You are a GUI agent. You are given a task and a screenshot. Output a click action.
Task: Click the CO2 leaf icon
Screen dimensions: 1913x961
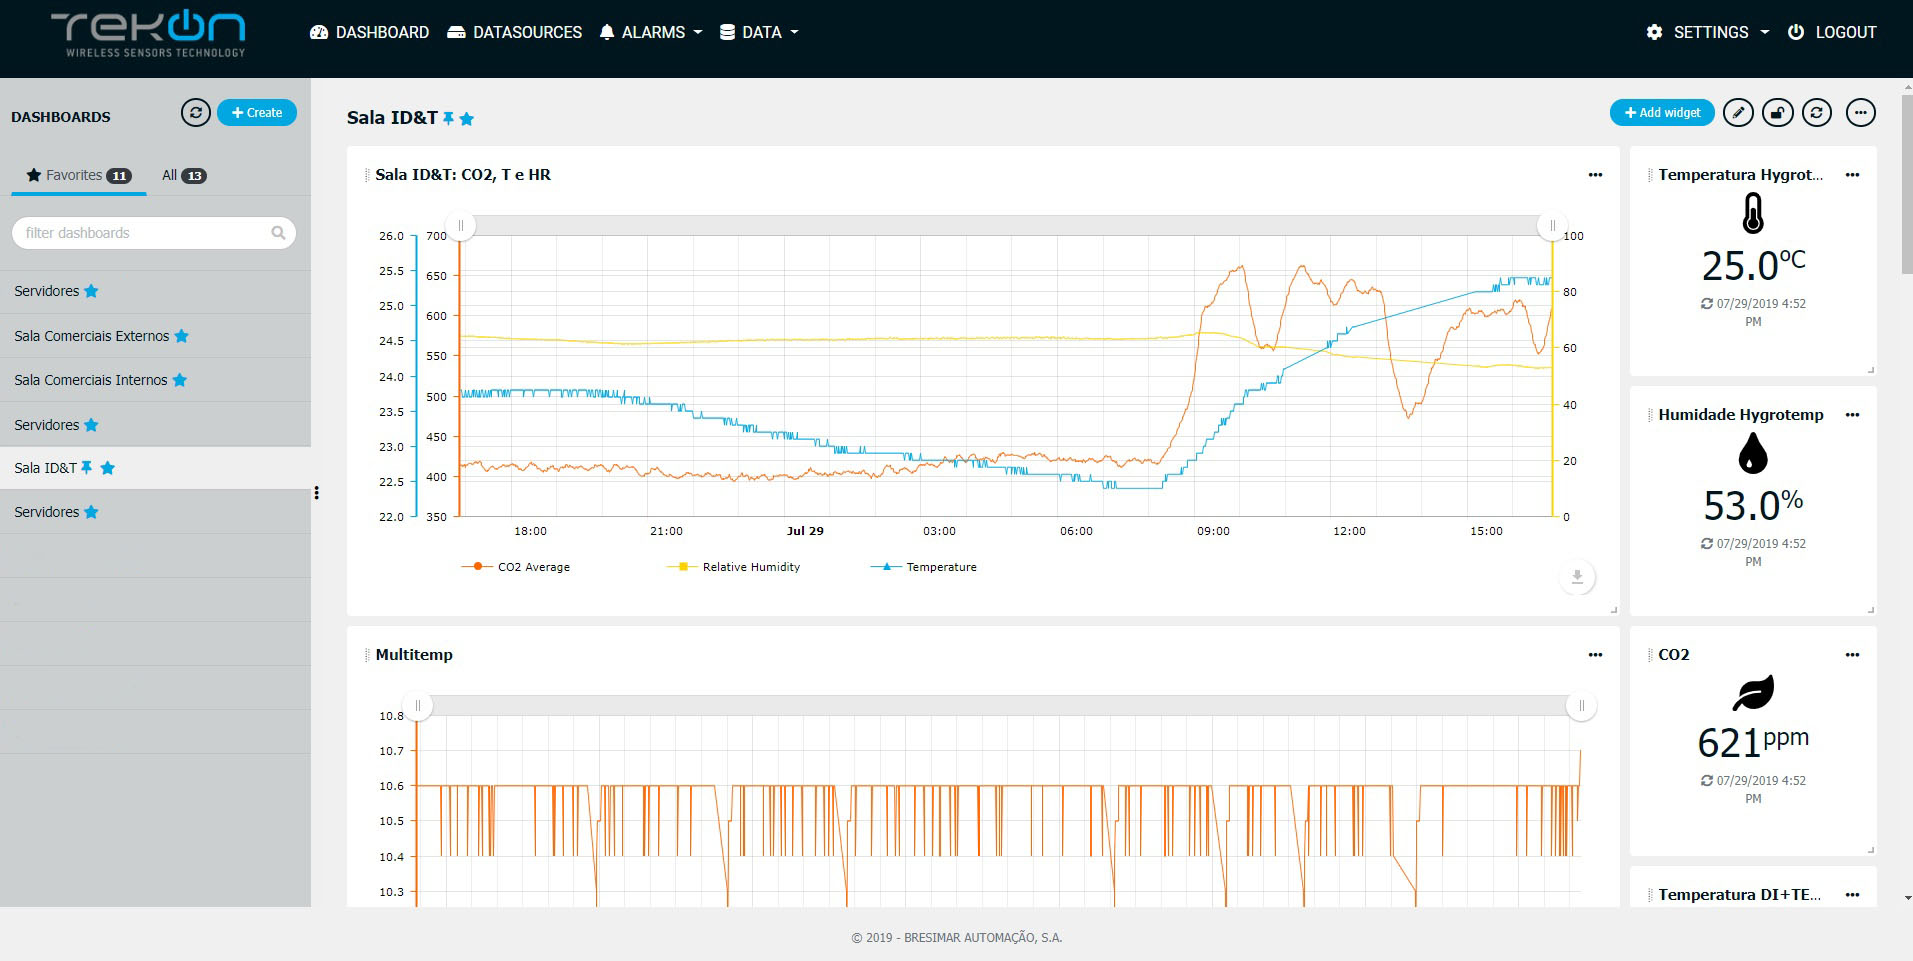(x=1753, y=692)
